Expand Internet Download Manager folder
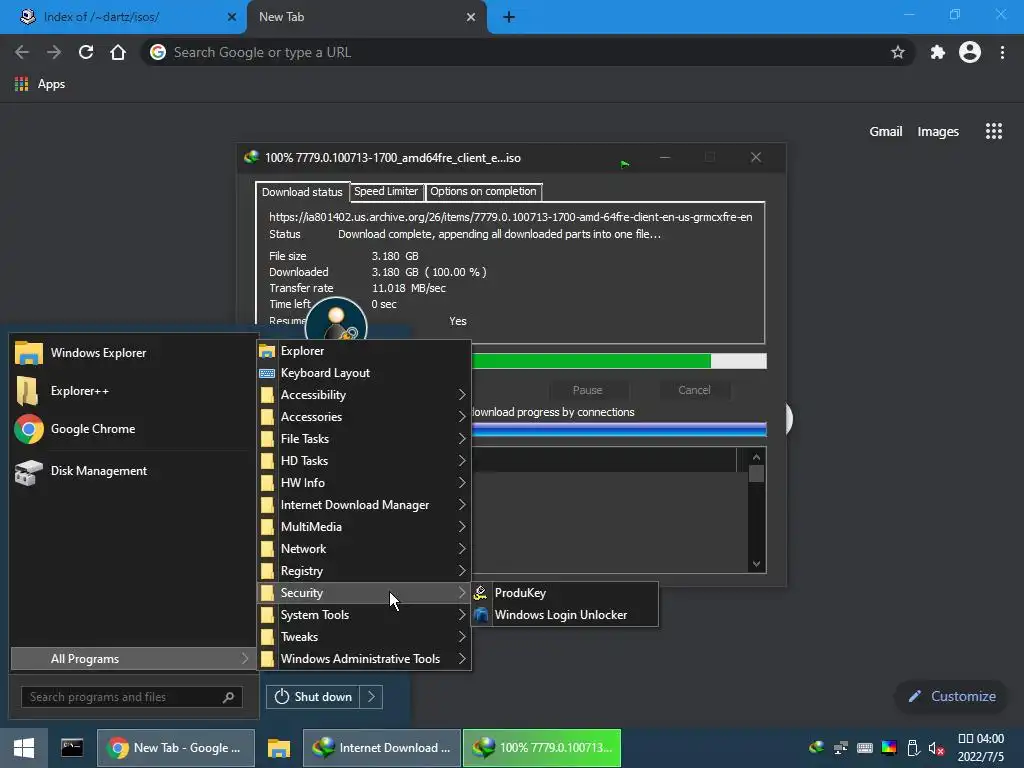 pos(364,505)
